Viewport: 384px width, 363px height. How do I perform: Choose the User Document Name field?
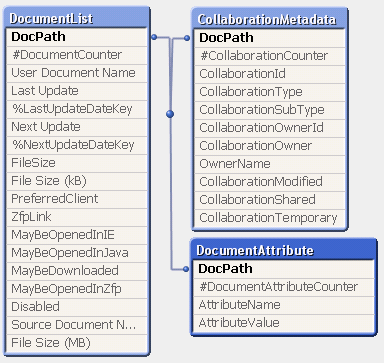(77, 73)
